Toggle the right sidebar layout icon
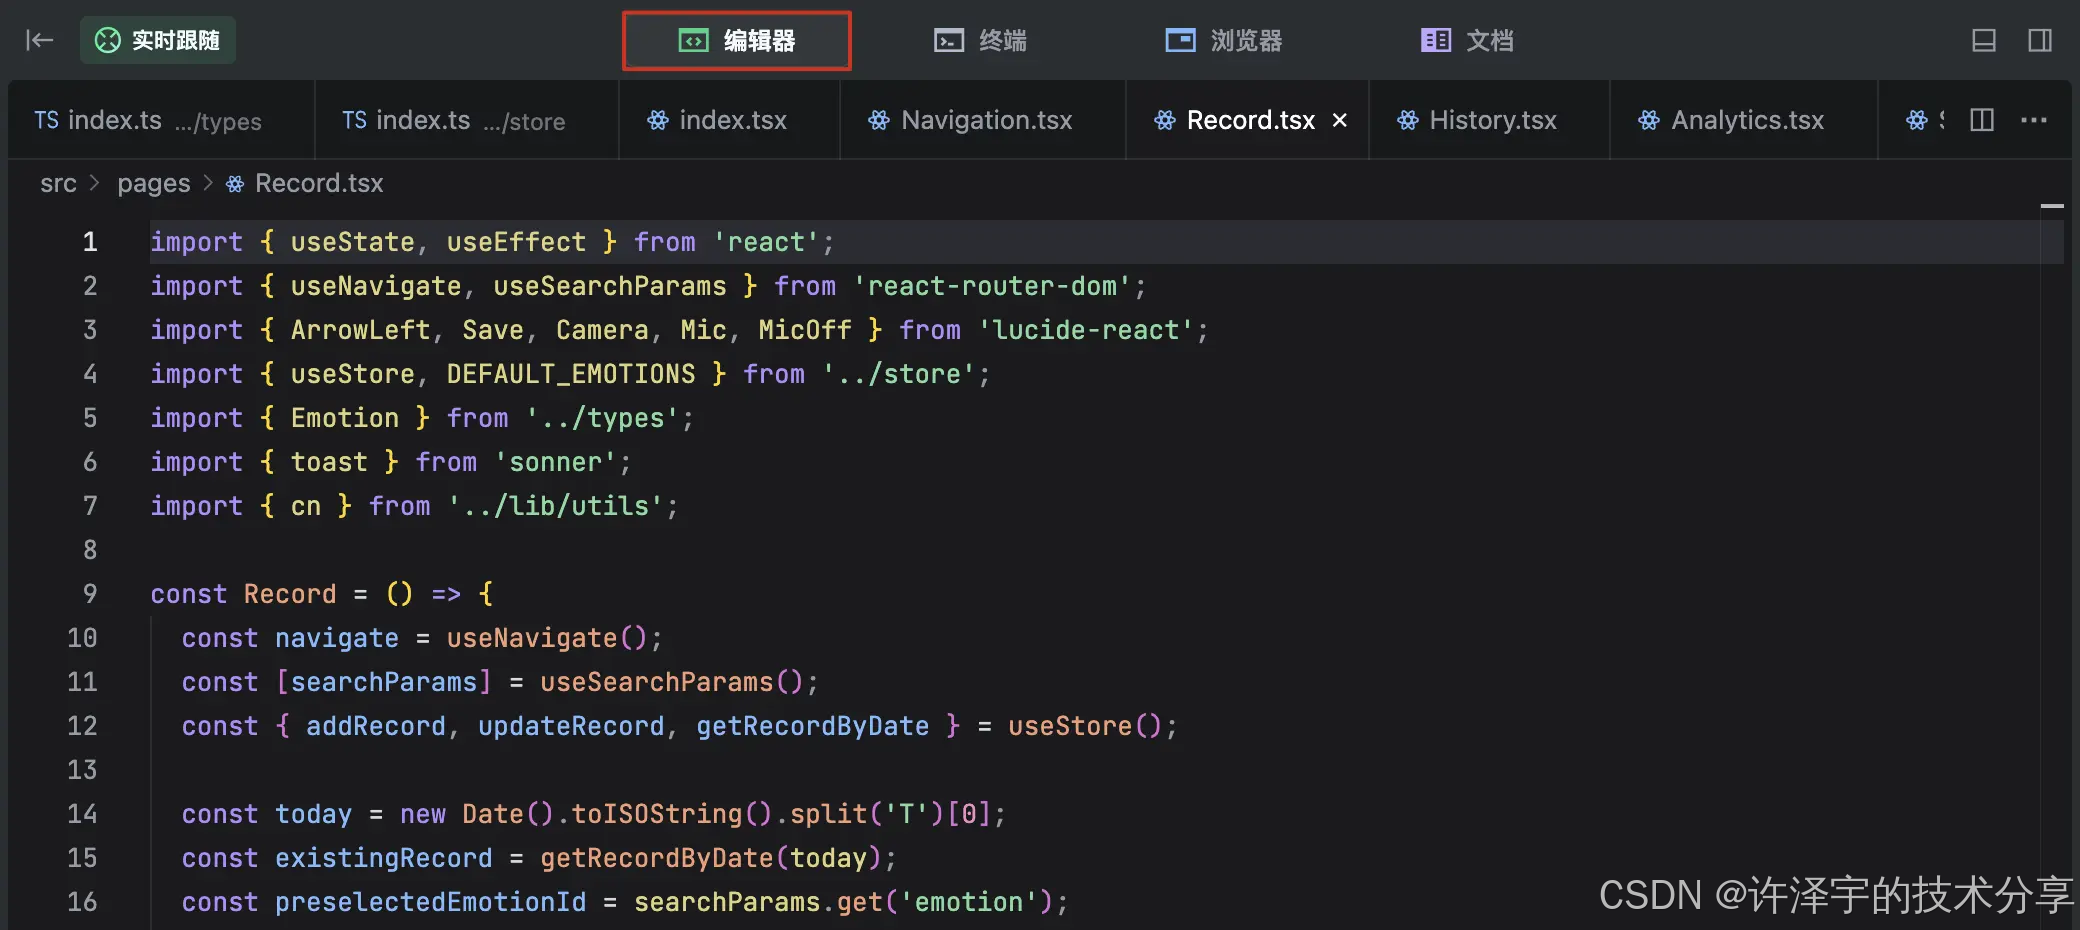 (2040, 40)
